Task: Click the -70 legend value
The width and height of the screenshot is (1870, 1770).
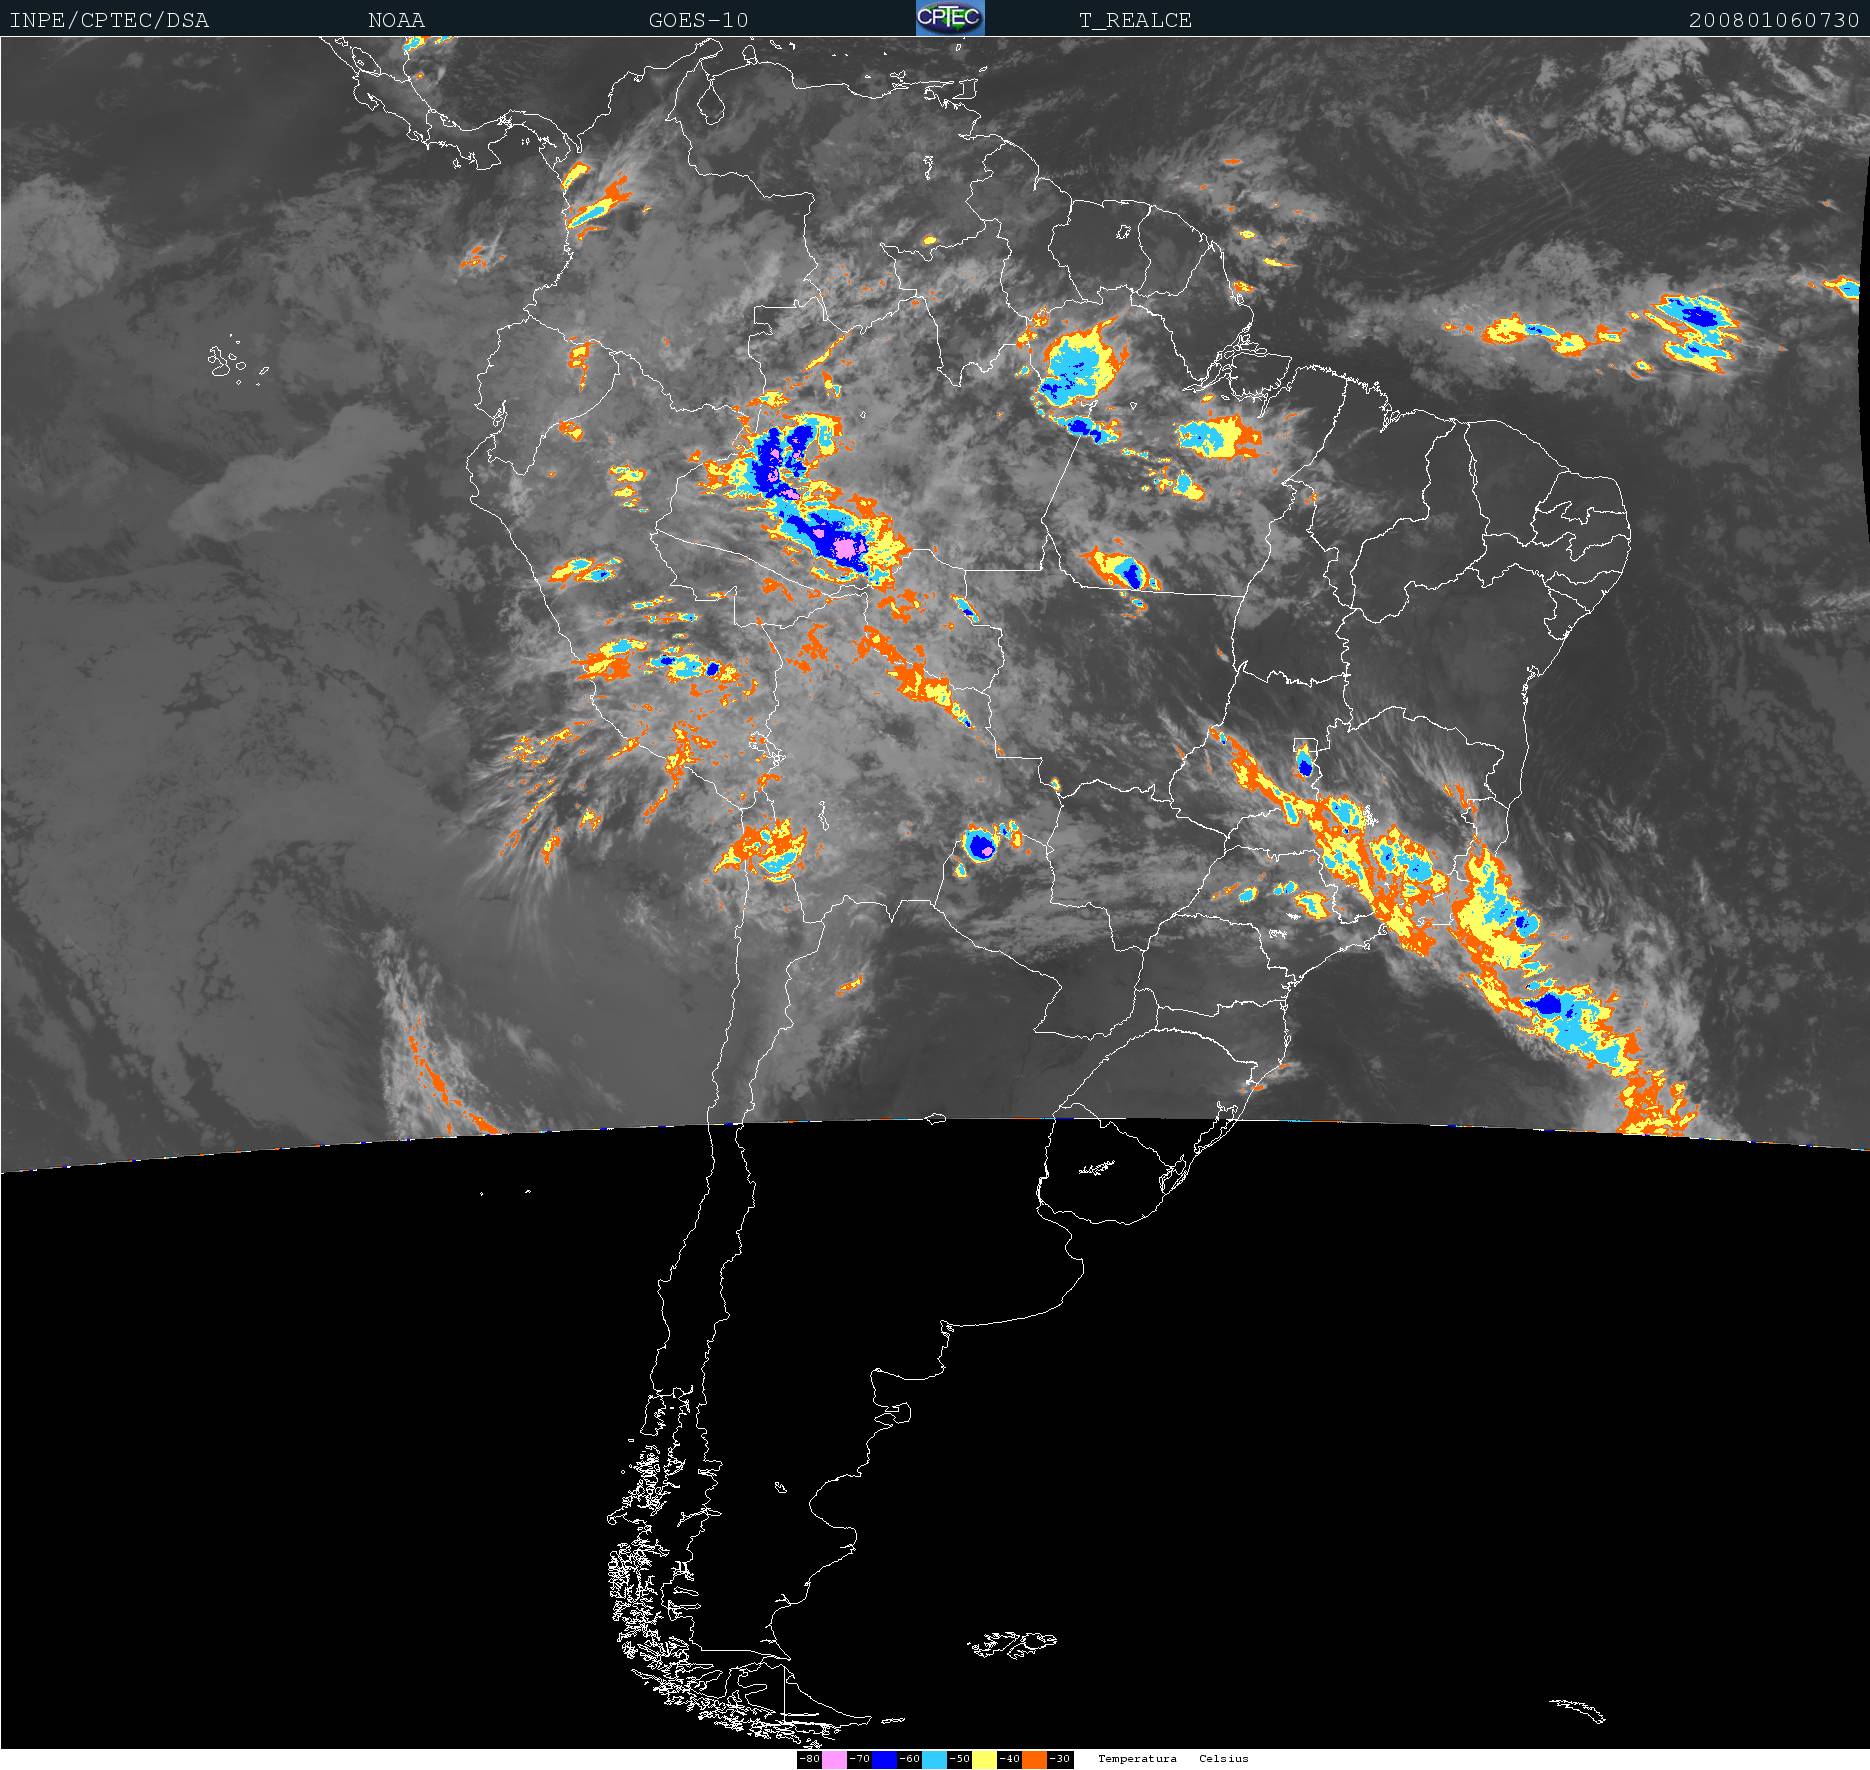Action: click(x=859, y=1759)
